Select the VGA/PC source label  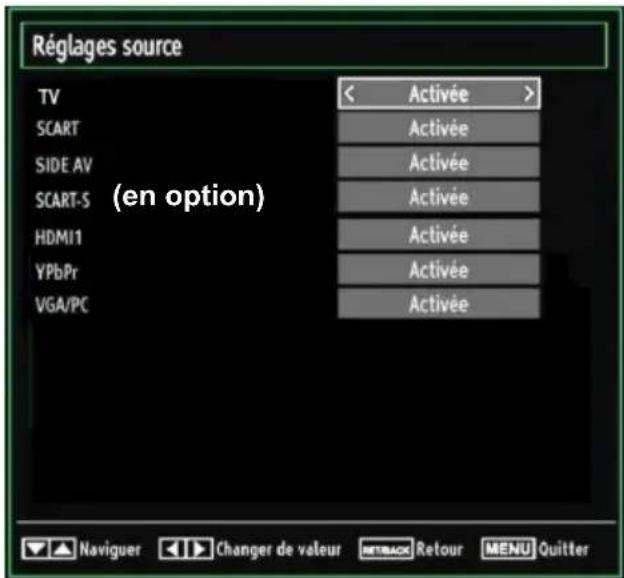pyautogui.click(x=62, y=305)
